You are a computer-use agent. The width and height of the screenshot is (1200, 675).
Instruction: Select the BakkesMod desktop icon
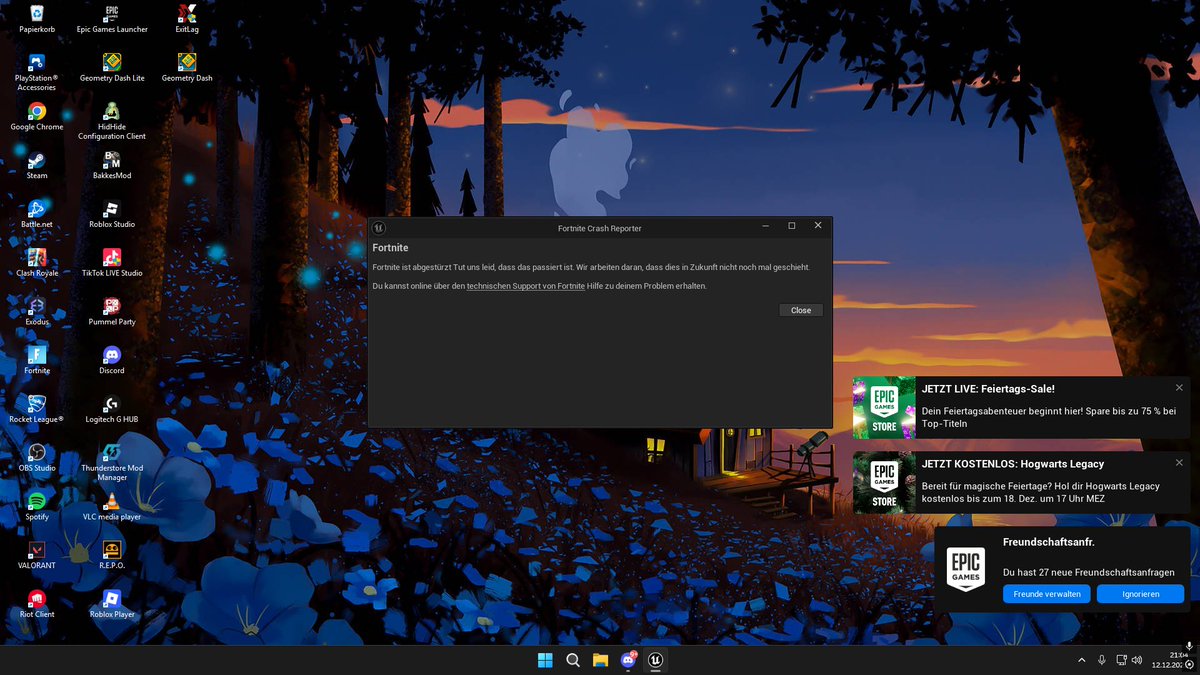click(x=112, y=165)
